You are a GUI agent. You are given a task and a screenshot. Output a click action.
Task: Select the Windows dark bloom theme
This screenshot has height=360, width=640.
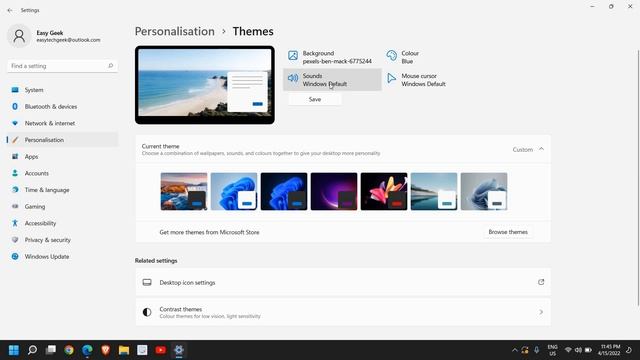(284, 191)
